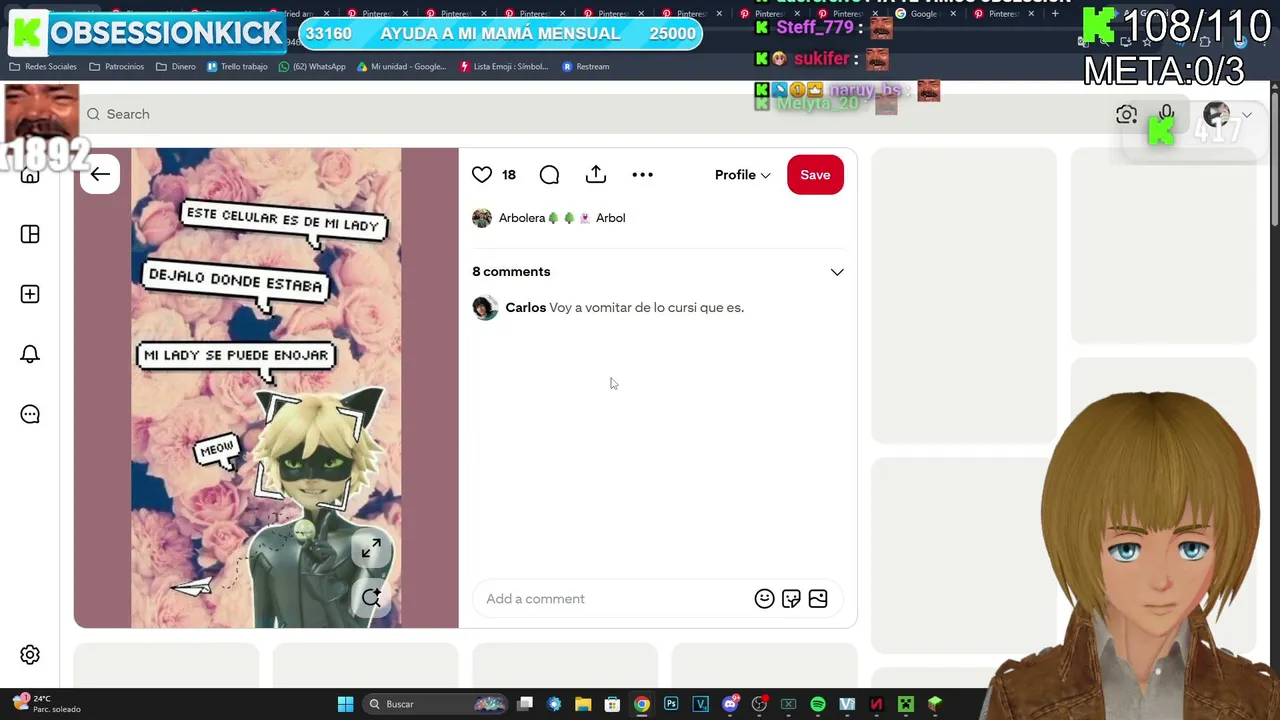
Task: Share the pin using the upload arrow icon
Action: 596,174
